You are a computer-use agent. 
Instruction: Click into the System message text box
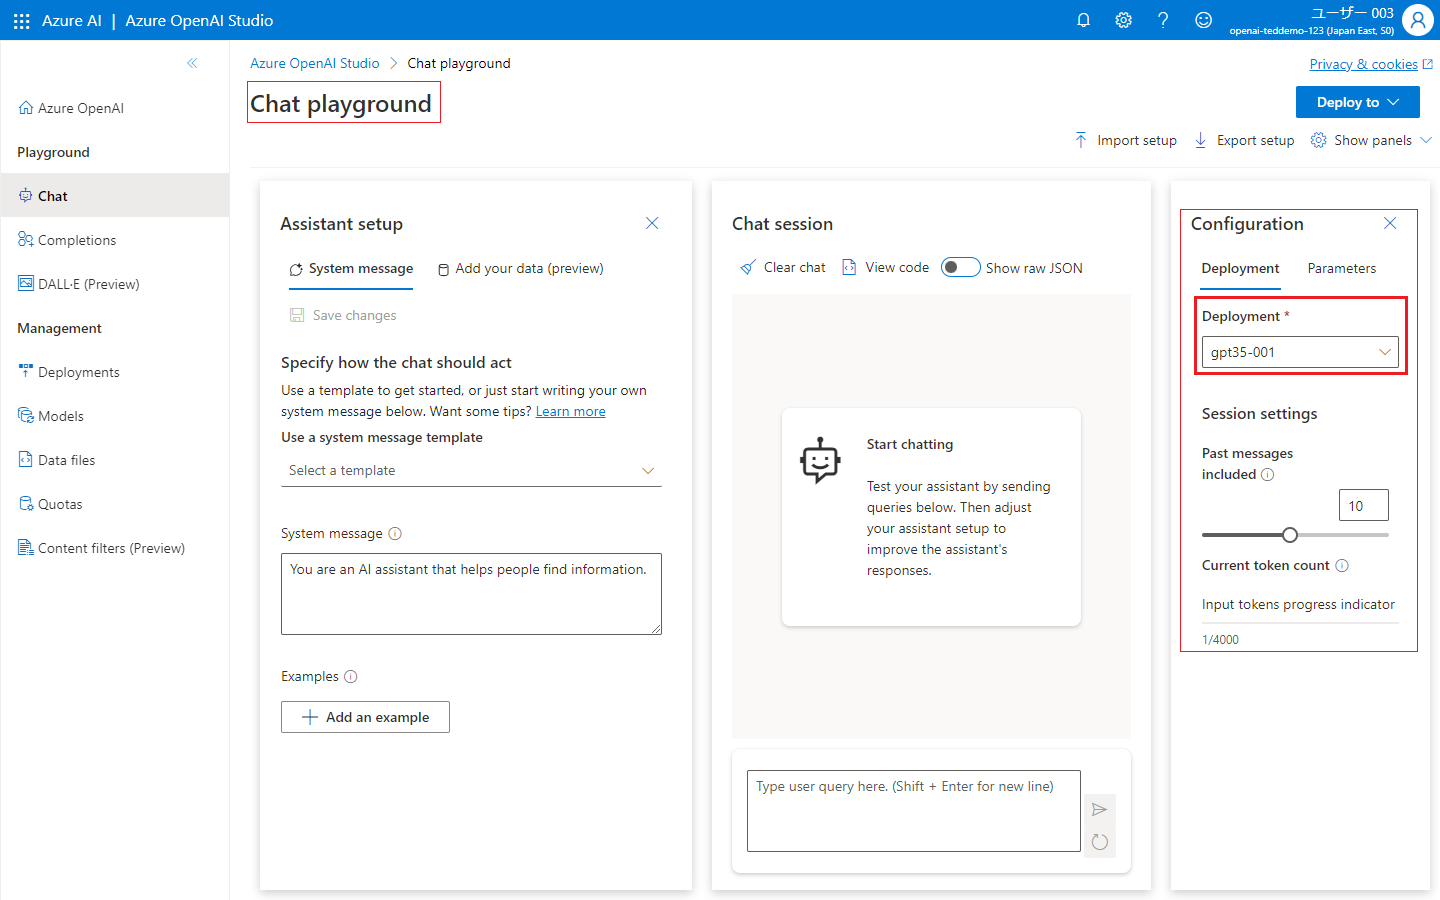click(x=471, y=594)
